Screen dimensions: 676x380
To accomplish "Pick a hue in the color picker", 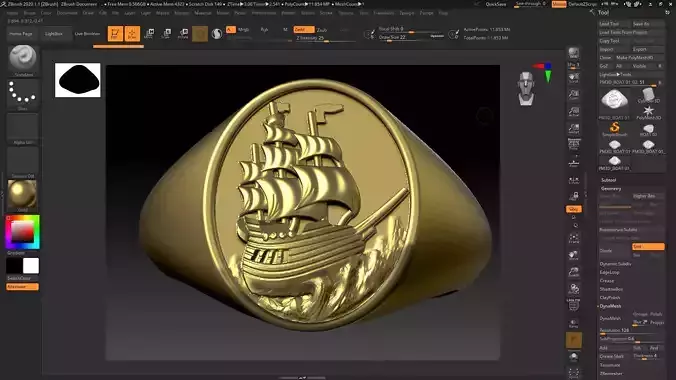I will click(x=22, y=232).
